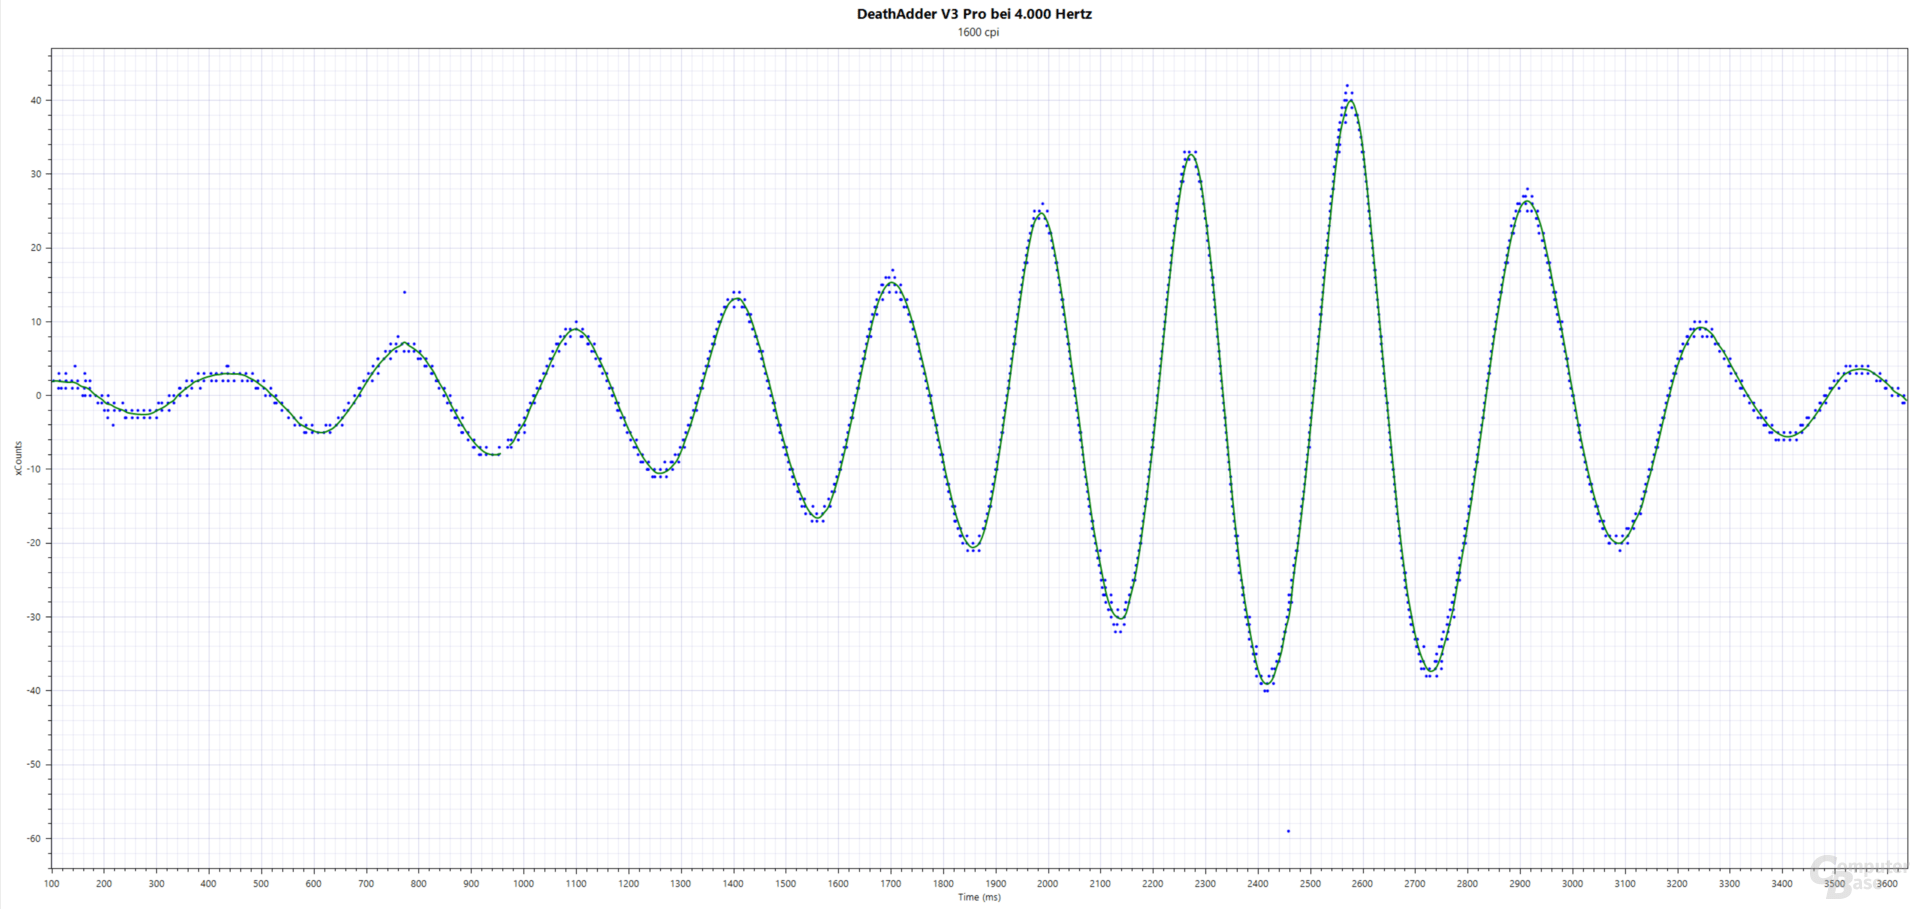
Task: Click the x-axis tick label "2400"
Action: pyautogui.click(x=1258, y=884)
